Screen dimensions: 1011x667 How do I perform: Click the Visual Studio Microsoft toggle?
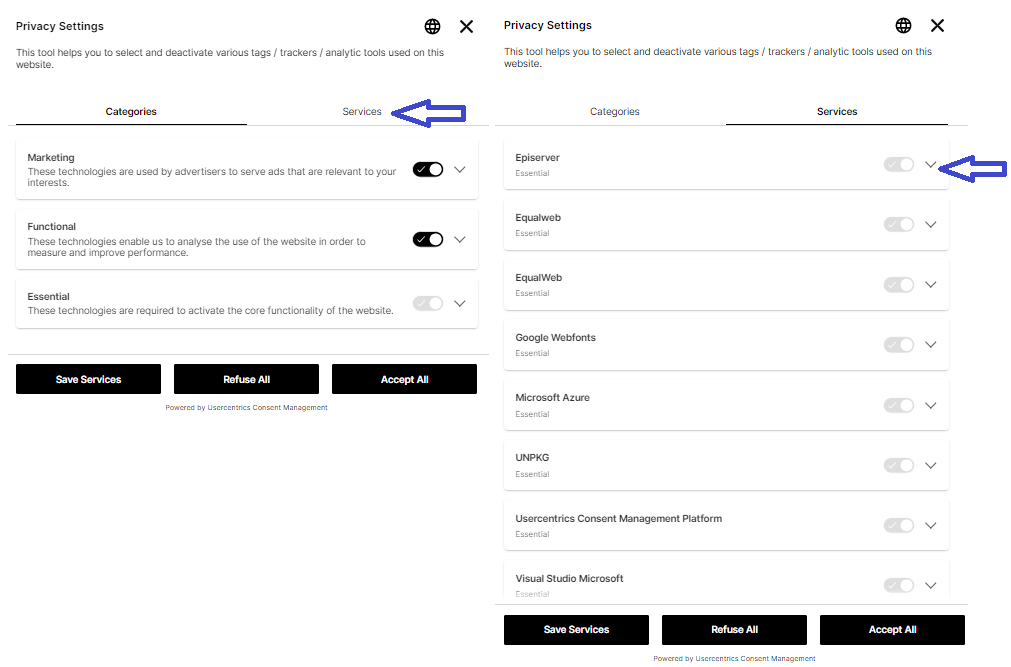coord(899,585)
